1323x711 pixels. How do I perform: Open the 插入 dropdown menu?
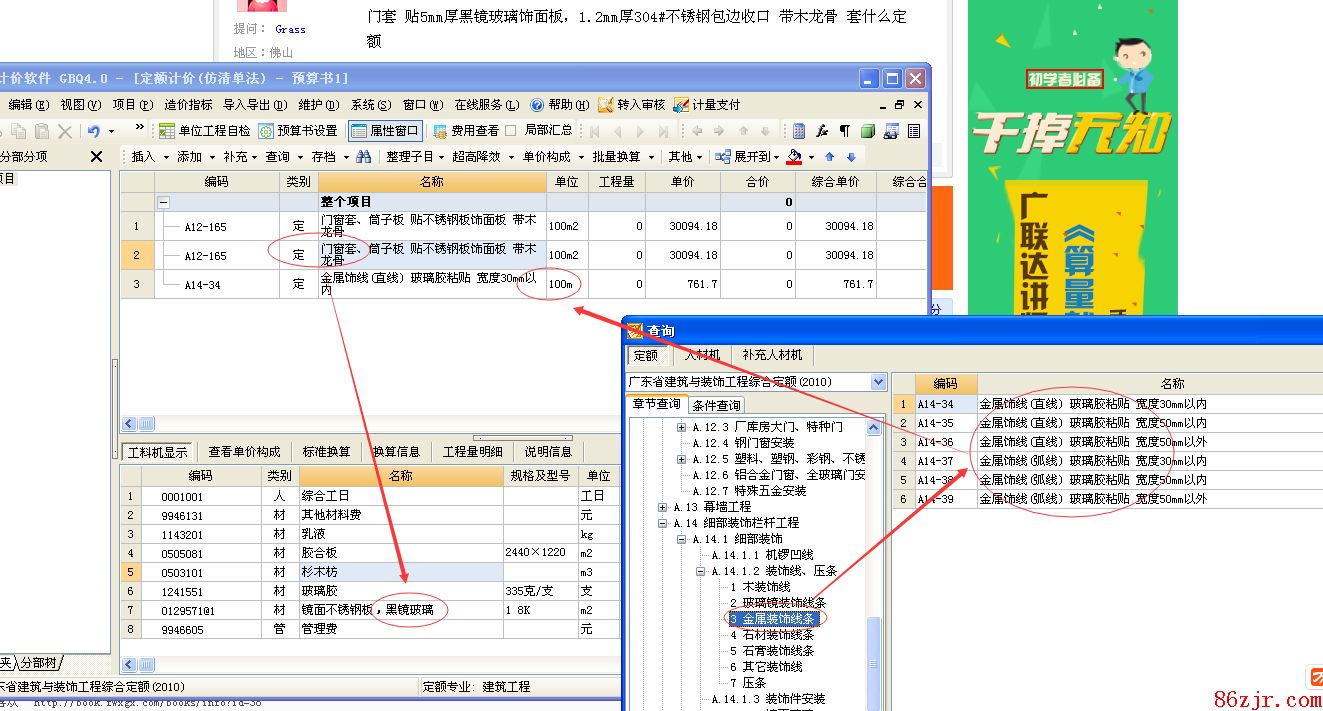(143, 157)
